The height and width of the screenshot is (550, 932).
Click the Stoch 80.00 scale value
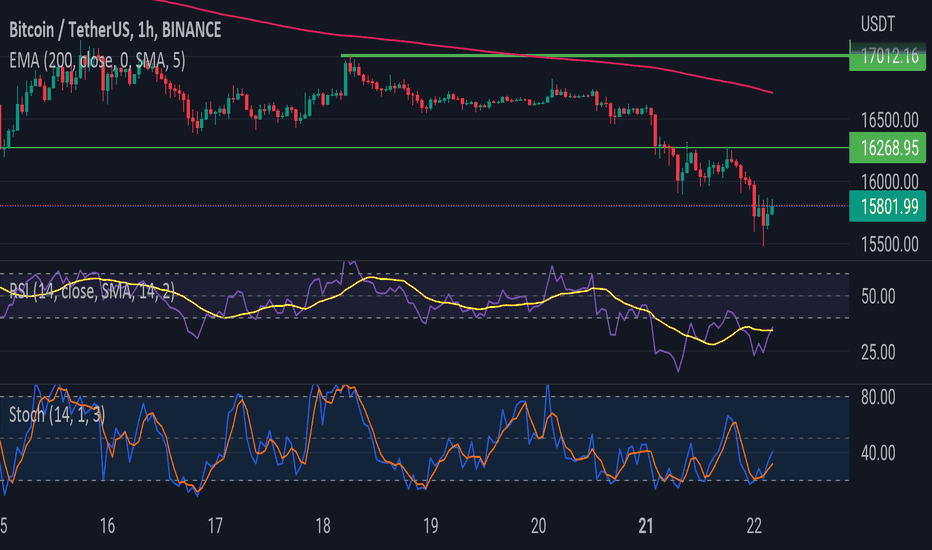point(878,397)
